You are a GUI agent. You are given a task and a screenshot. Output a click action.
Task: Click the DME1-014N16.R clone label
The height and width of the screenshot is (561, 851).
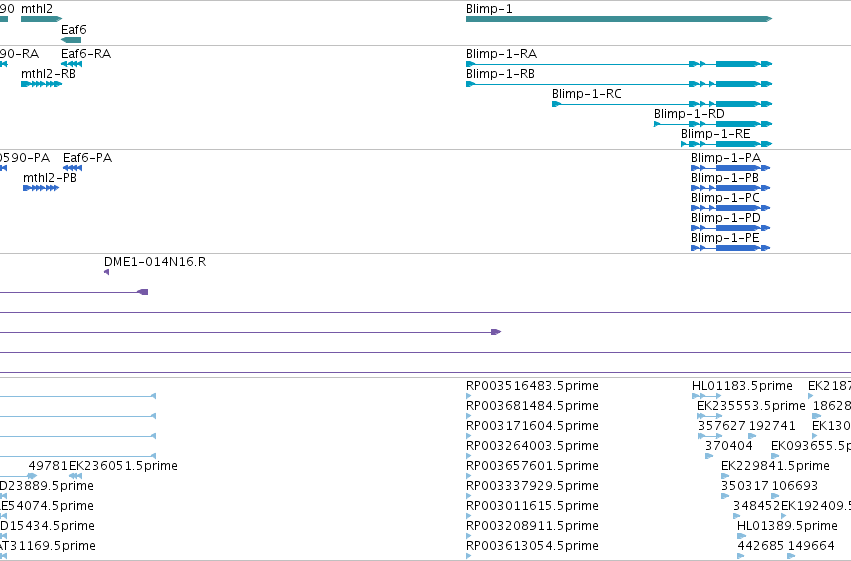tap(155, 262)
